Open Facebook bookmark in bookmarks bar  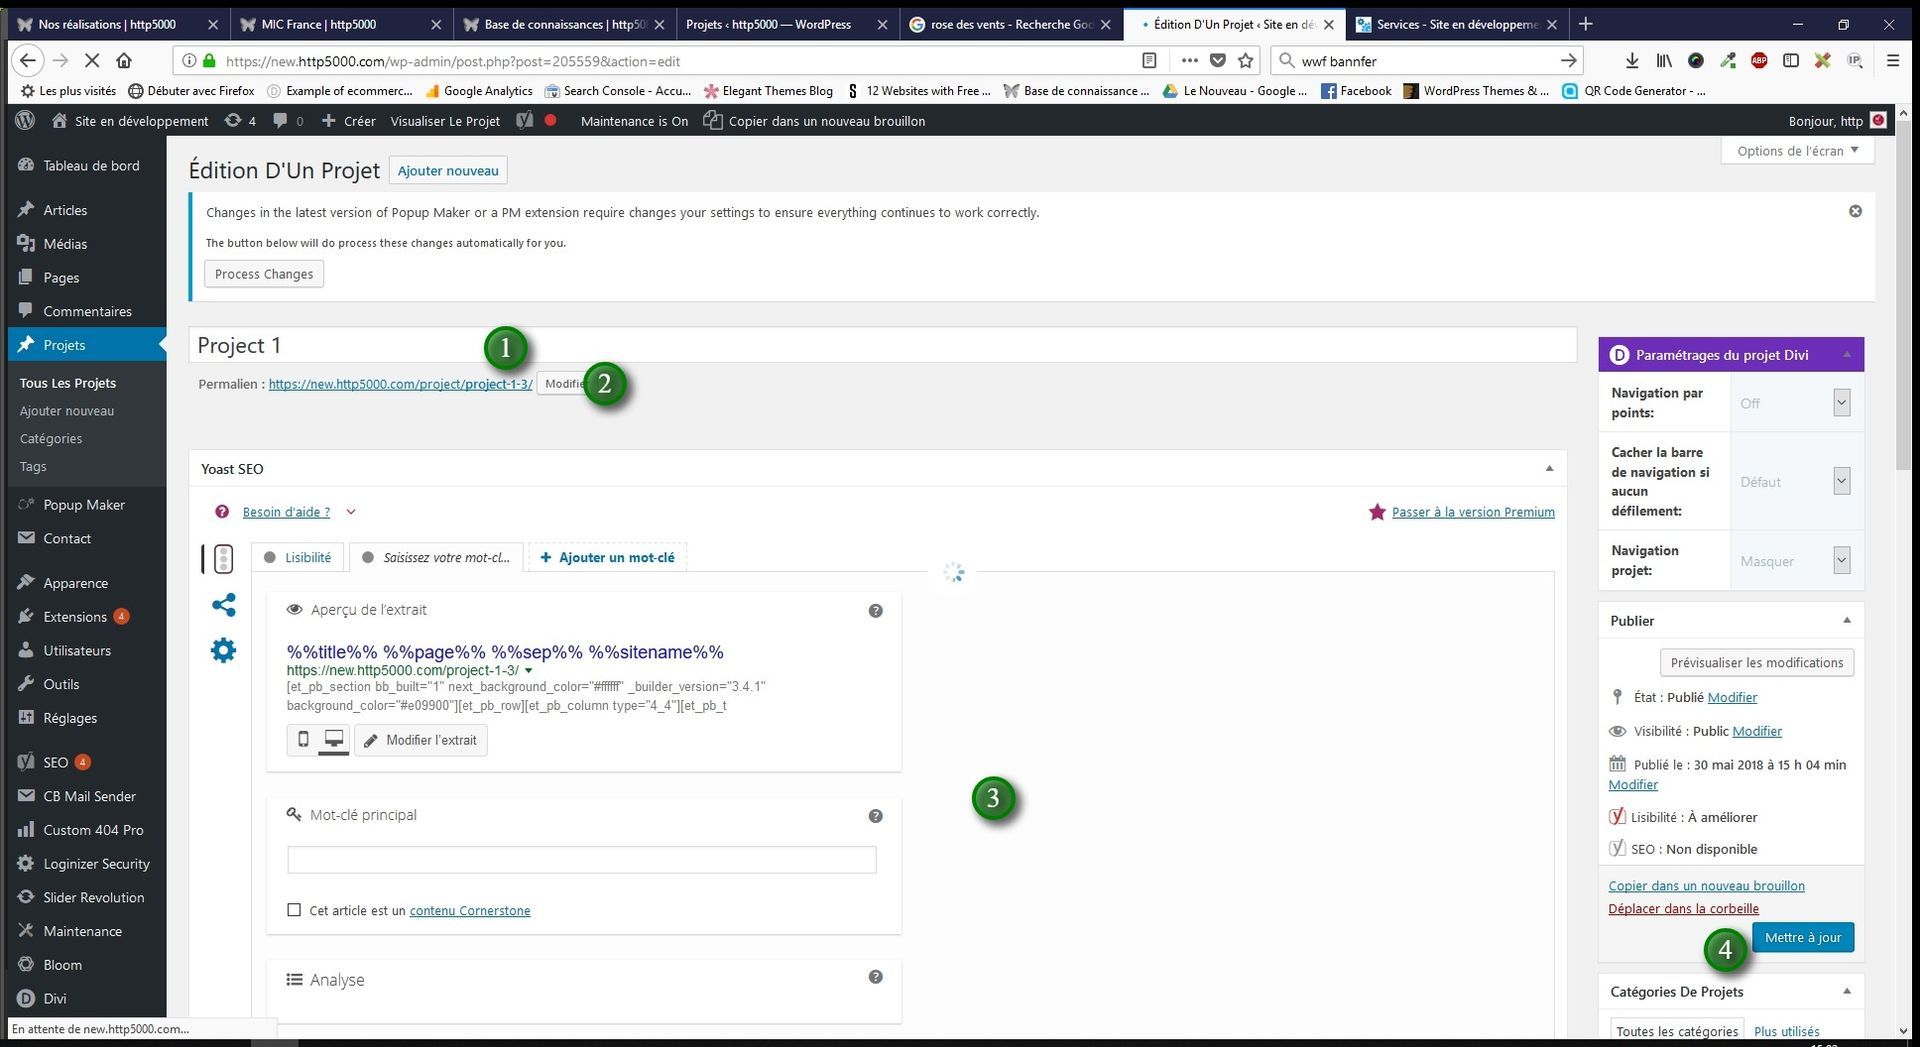pos(1356,91)
